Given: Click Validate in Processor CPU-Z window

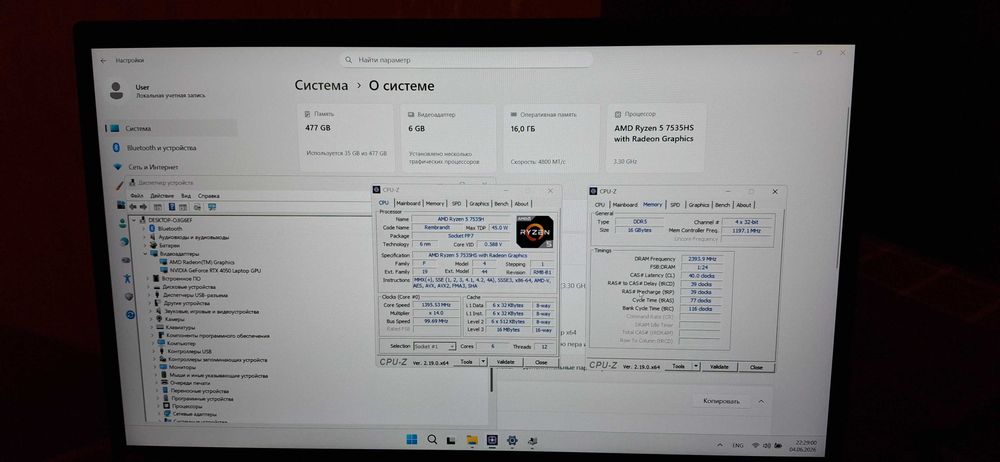Looking at the screenshot, I should (506, 362).
